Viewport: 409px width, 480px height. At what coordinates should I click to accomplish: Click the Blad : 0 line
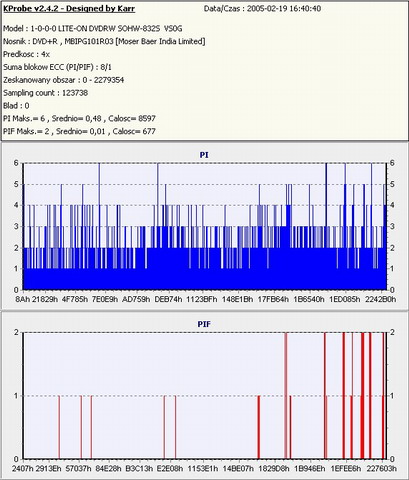click(x=16, y=106)
